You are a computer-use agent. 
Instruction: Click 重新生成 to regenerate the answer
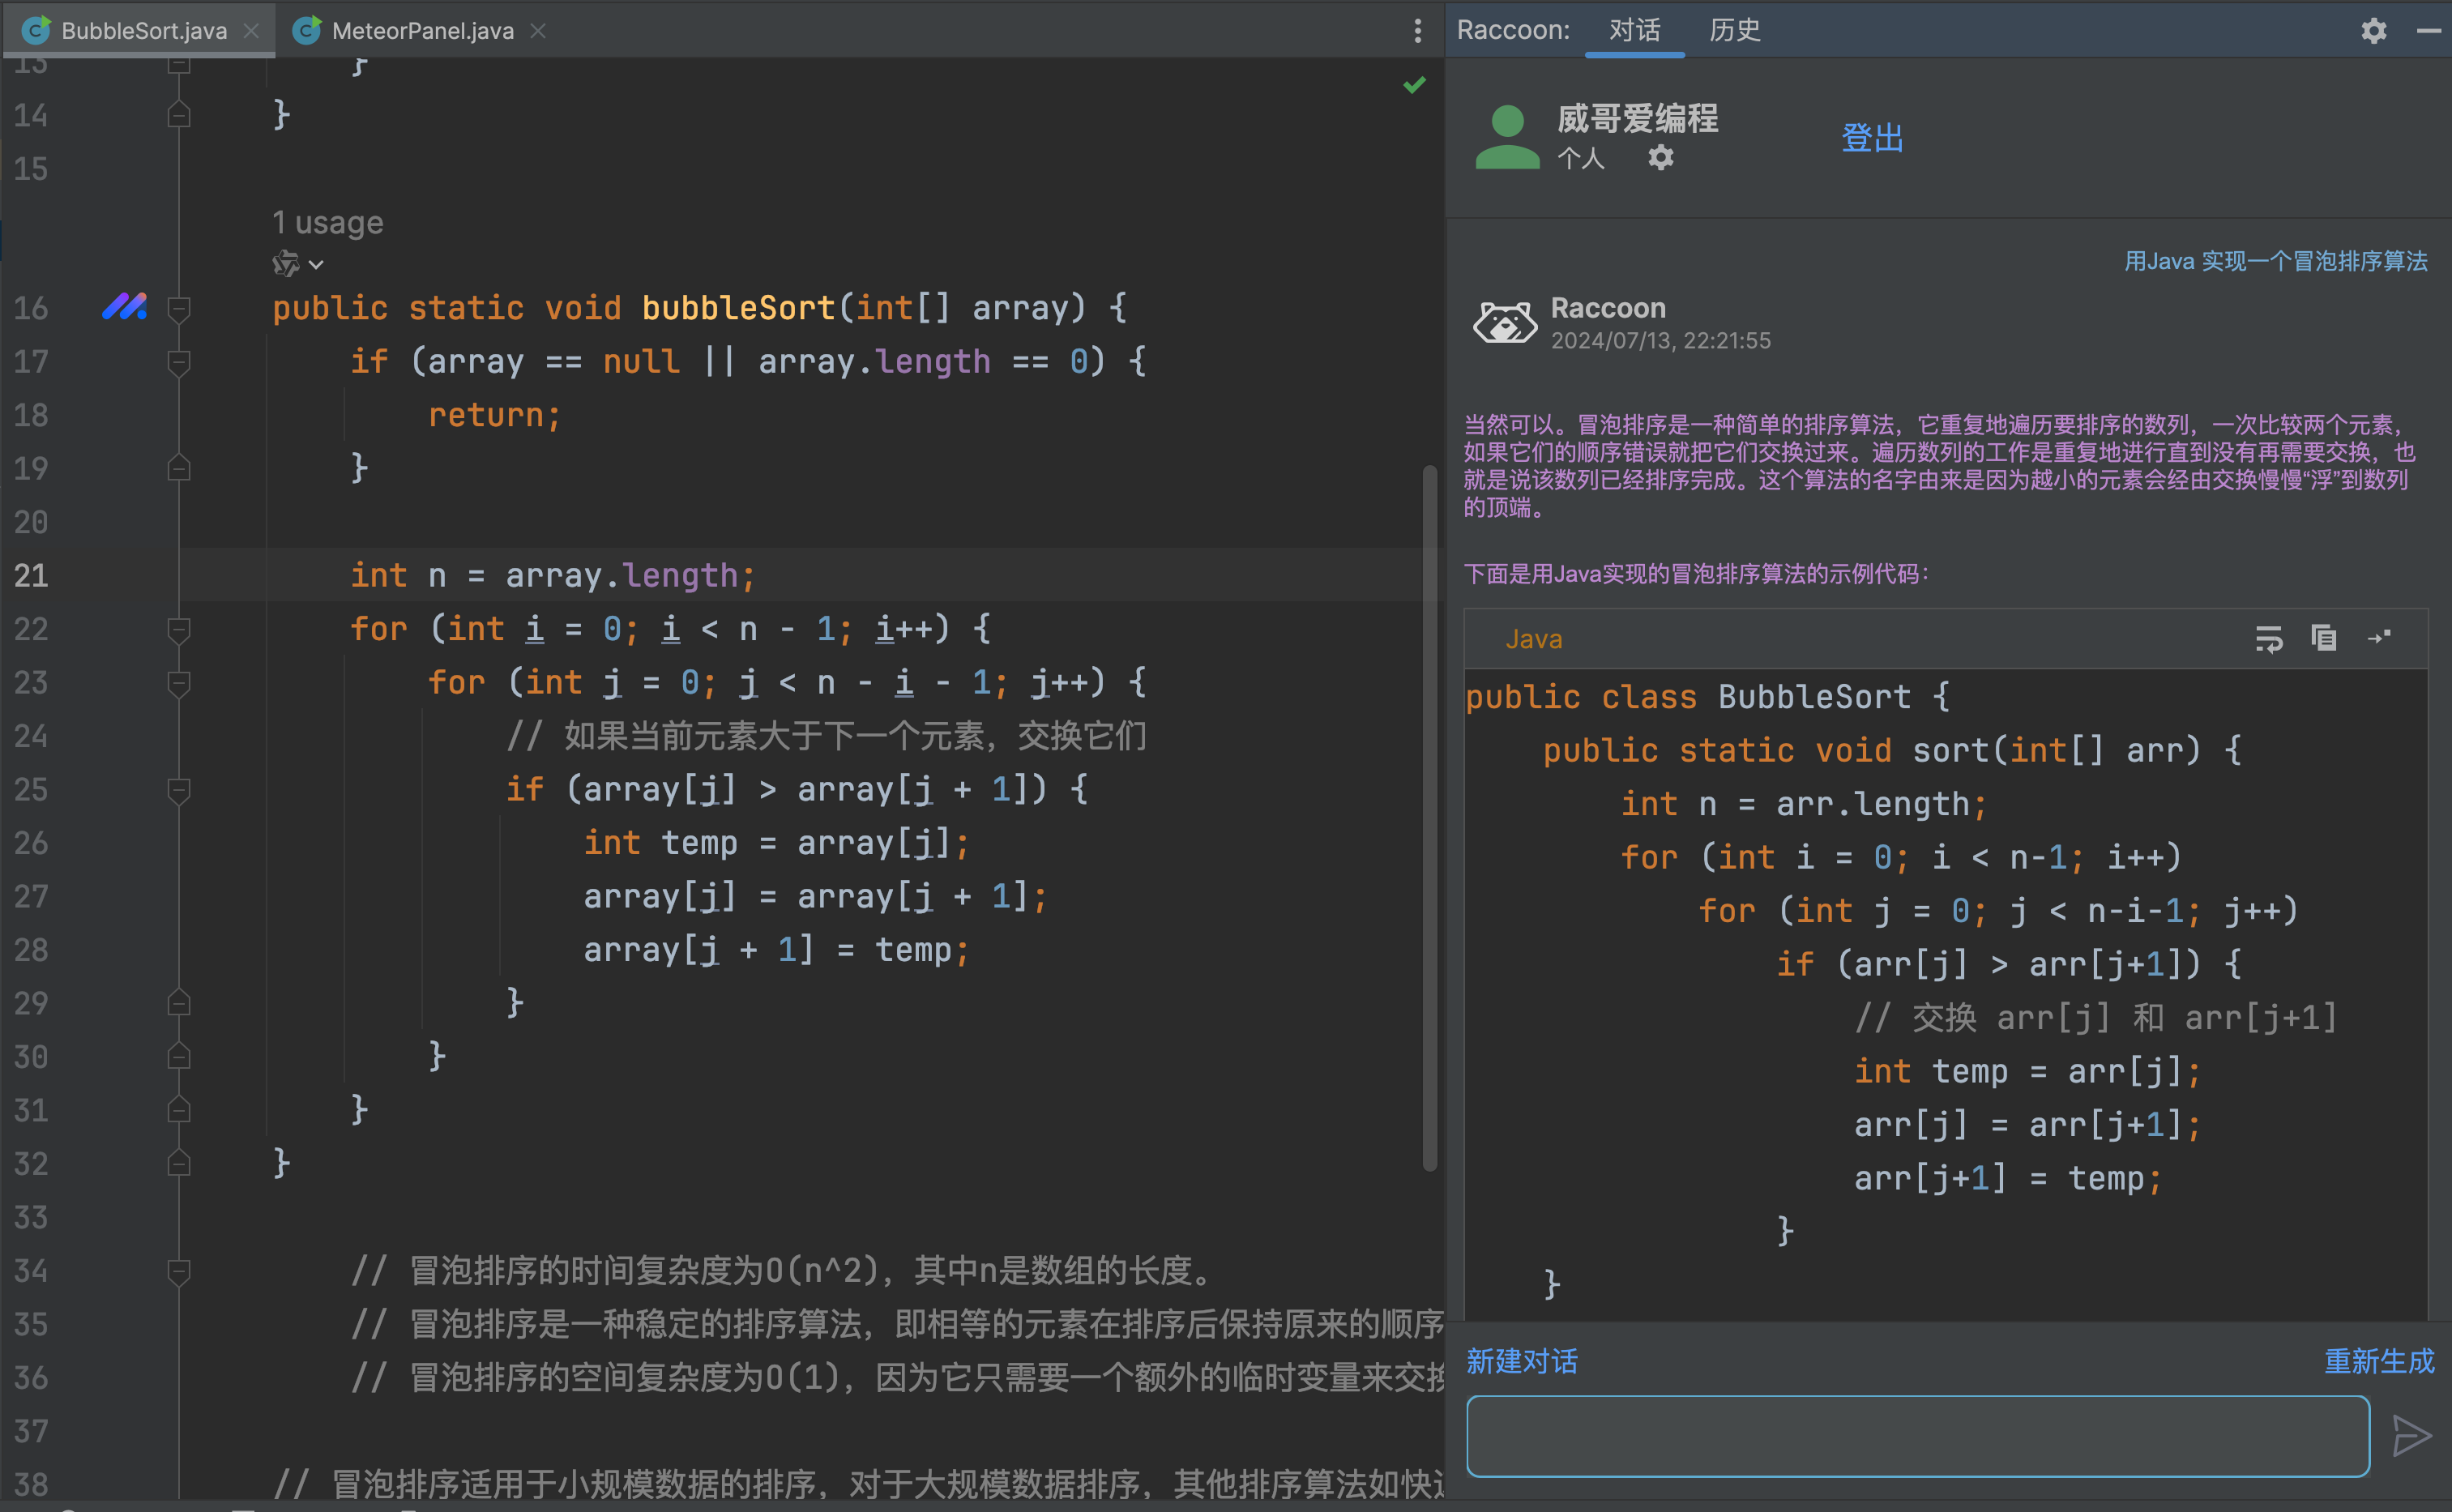2378,1361
